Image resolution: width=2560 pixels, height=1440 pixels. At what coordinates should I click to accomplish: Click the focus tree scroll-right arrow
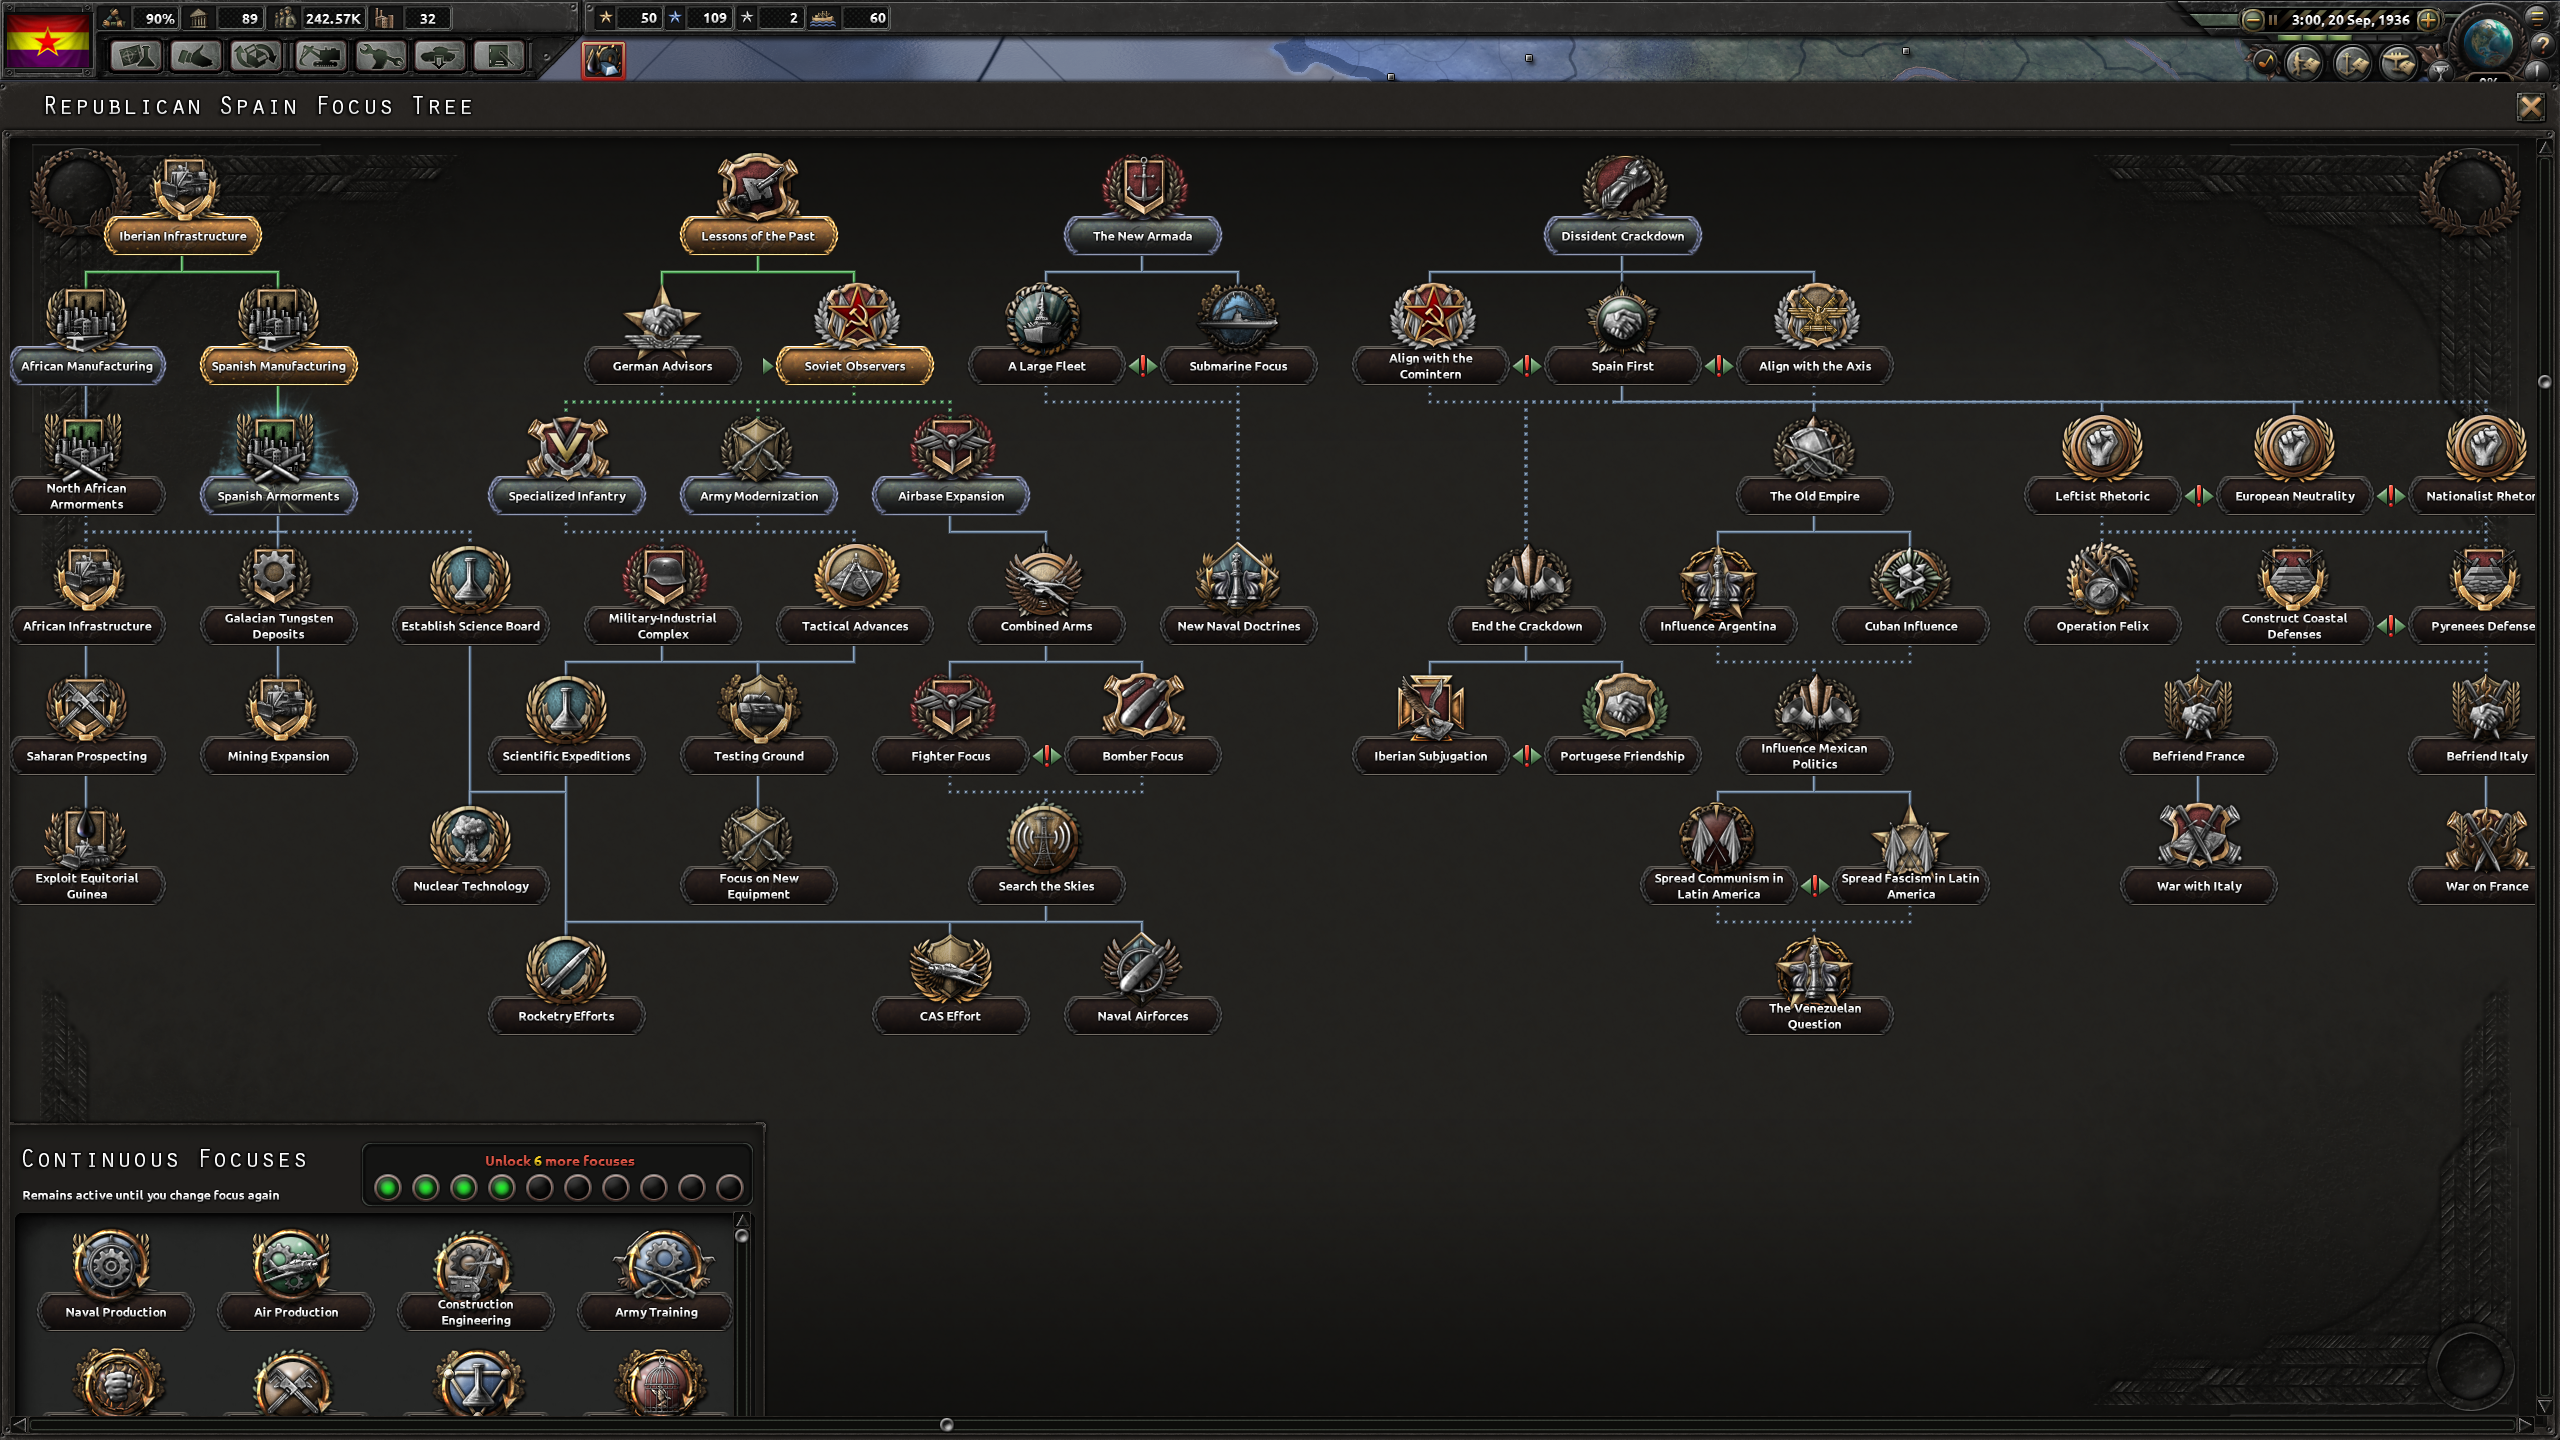tap(2527, 1424)
